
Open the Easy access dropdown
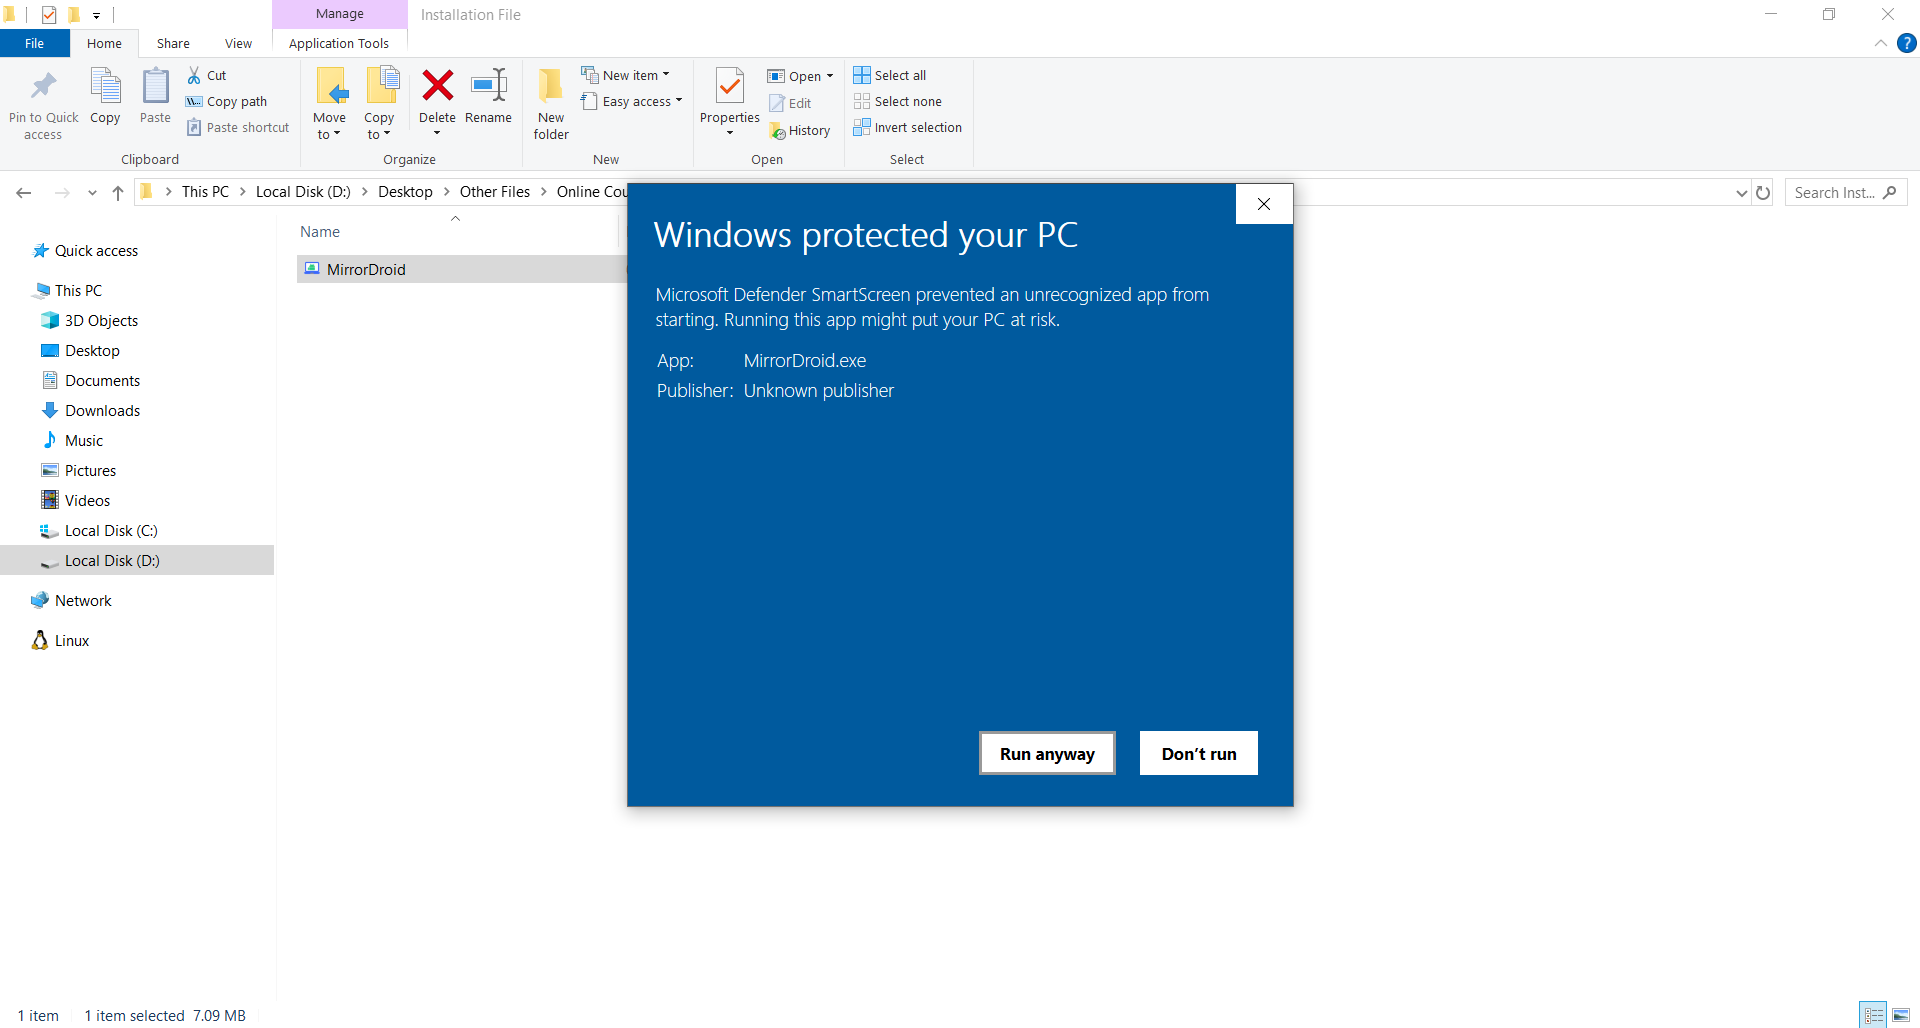(632, 101)
